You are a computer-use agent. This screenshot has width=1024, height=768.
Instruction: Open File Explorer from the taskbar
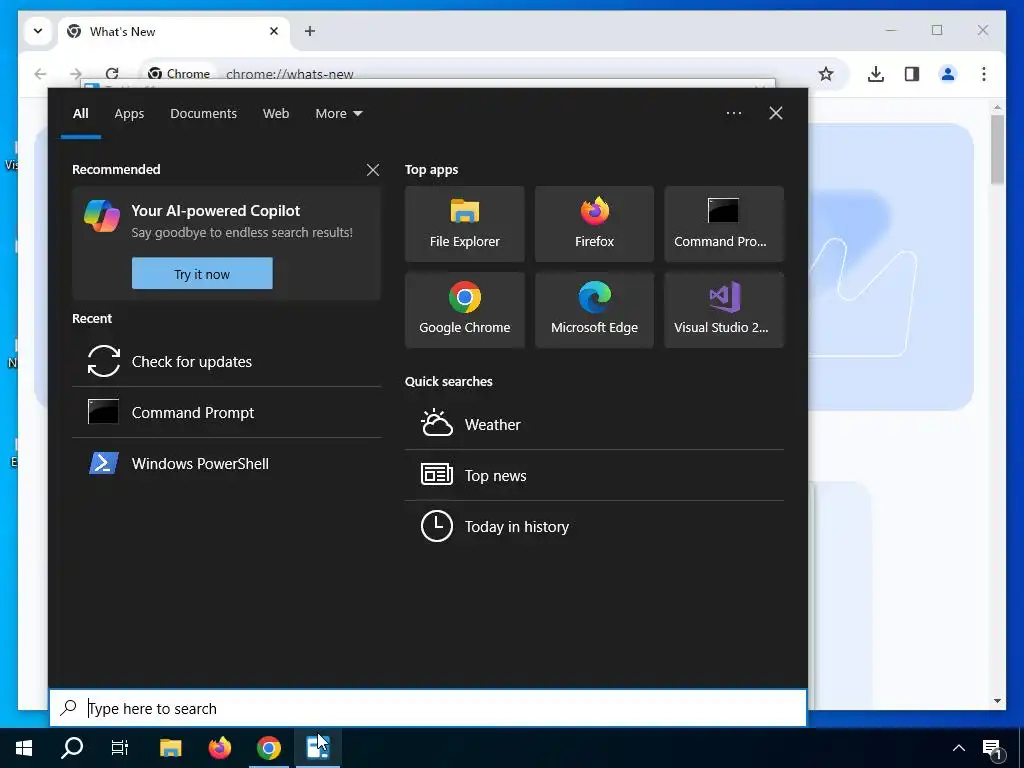tap(170, 748)
